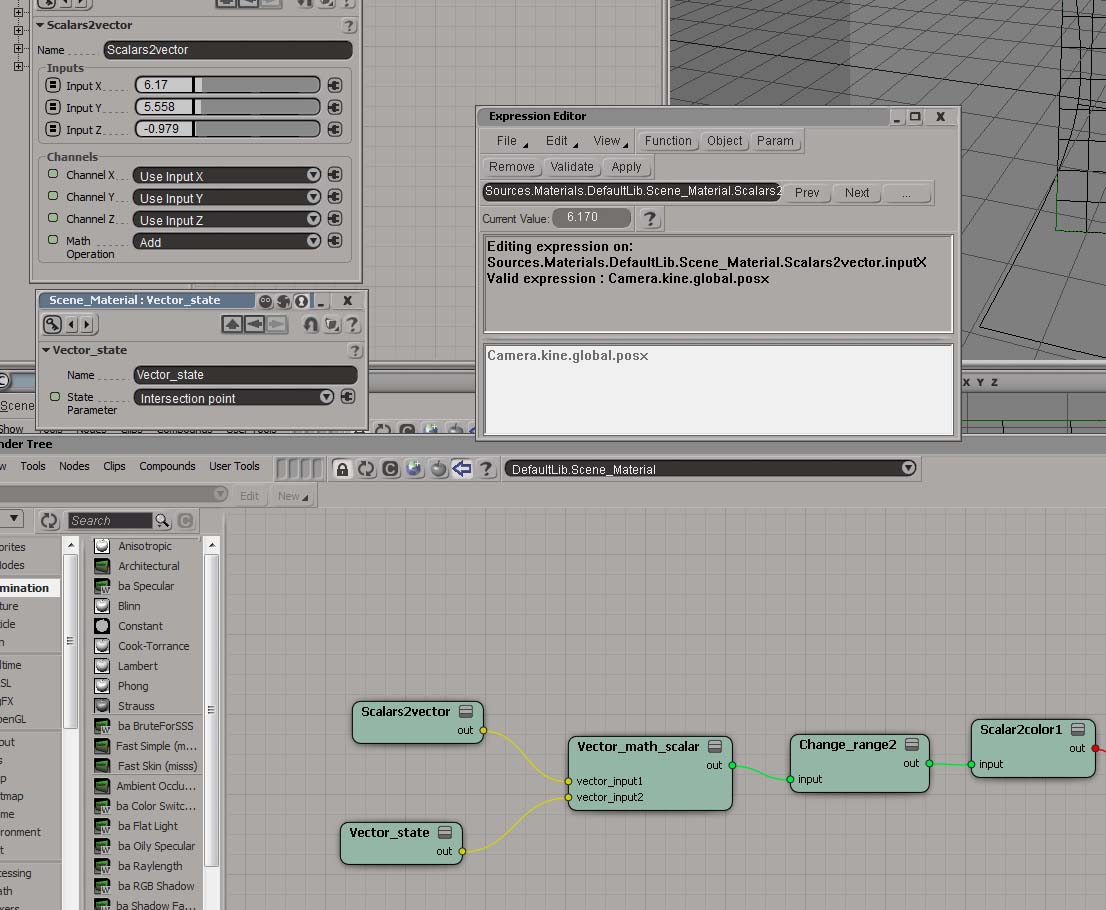Collapse the Vector_math_scalar node using its icon

click(x=715, y=747)
